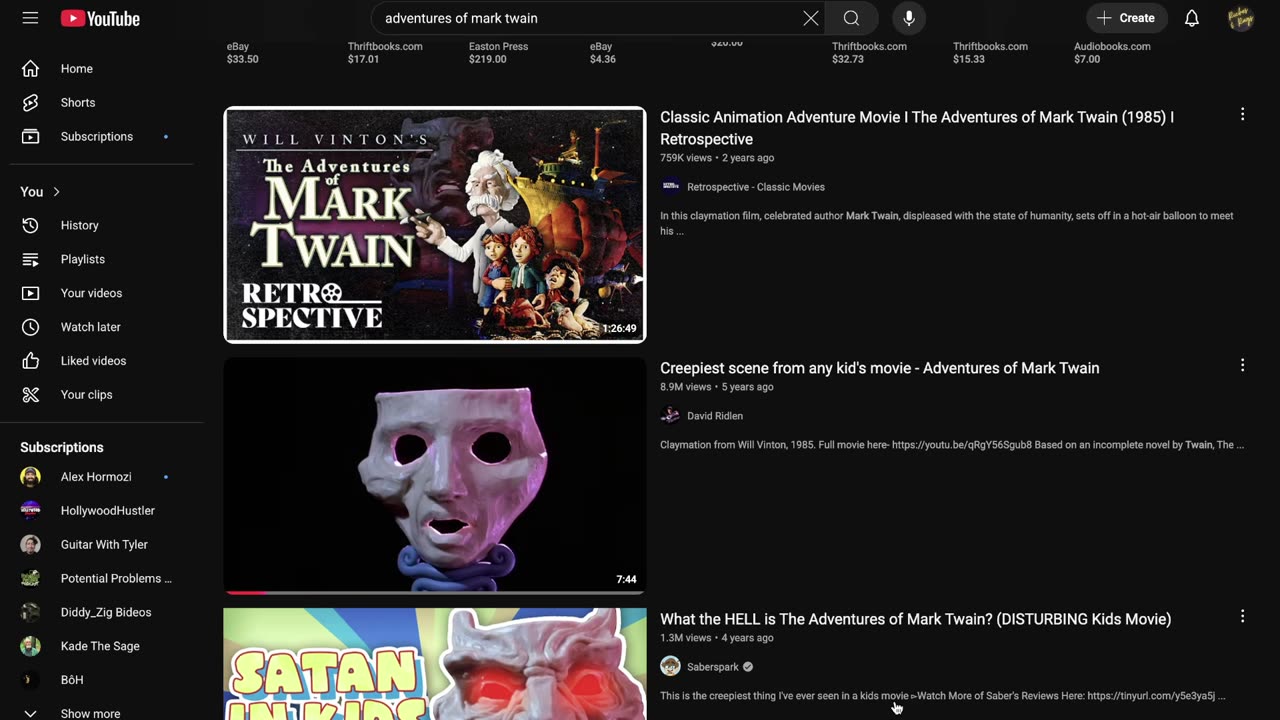Image resolution: width=1280 pixels, height=720 pixels.
Task: Open options menu for Creepiest scene video
Action: point(1242,366)
